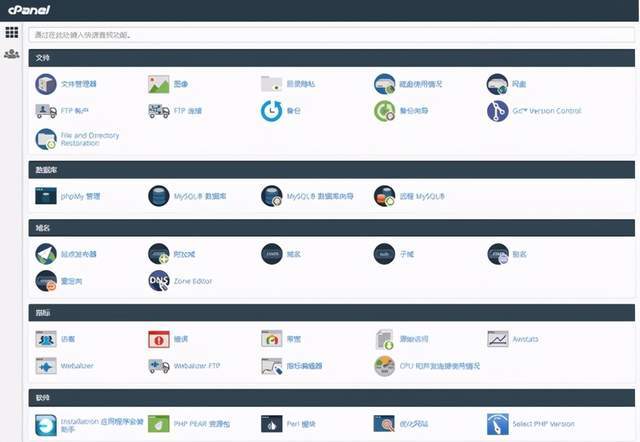Open the DNS Zone Editor icon
The width and height of the screenshot is (640, 442).
tap(159, 281)
